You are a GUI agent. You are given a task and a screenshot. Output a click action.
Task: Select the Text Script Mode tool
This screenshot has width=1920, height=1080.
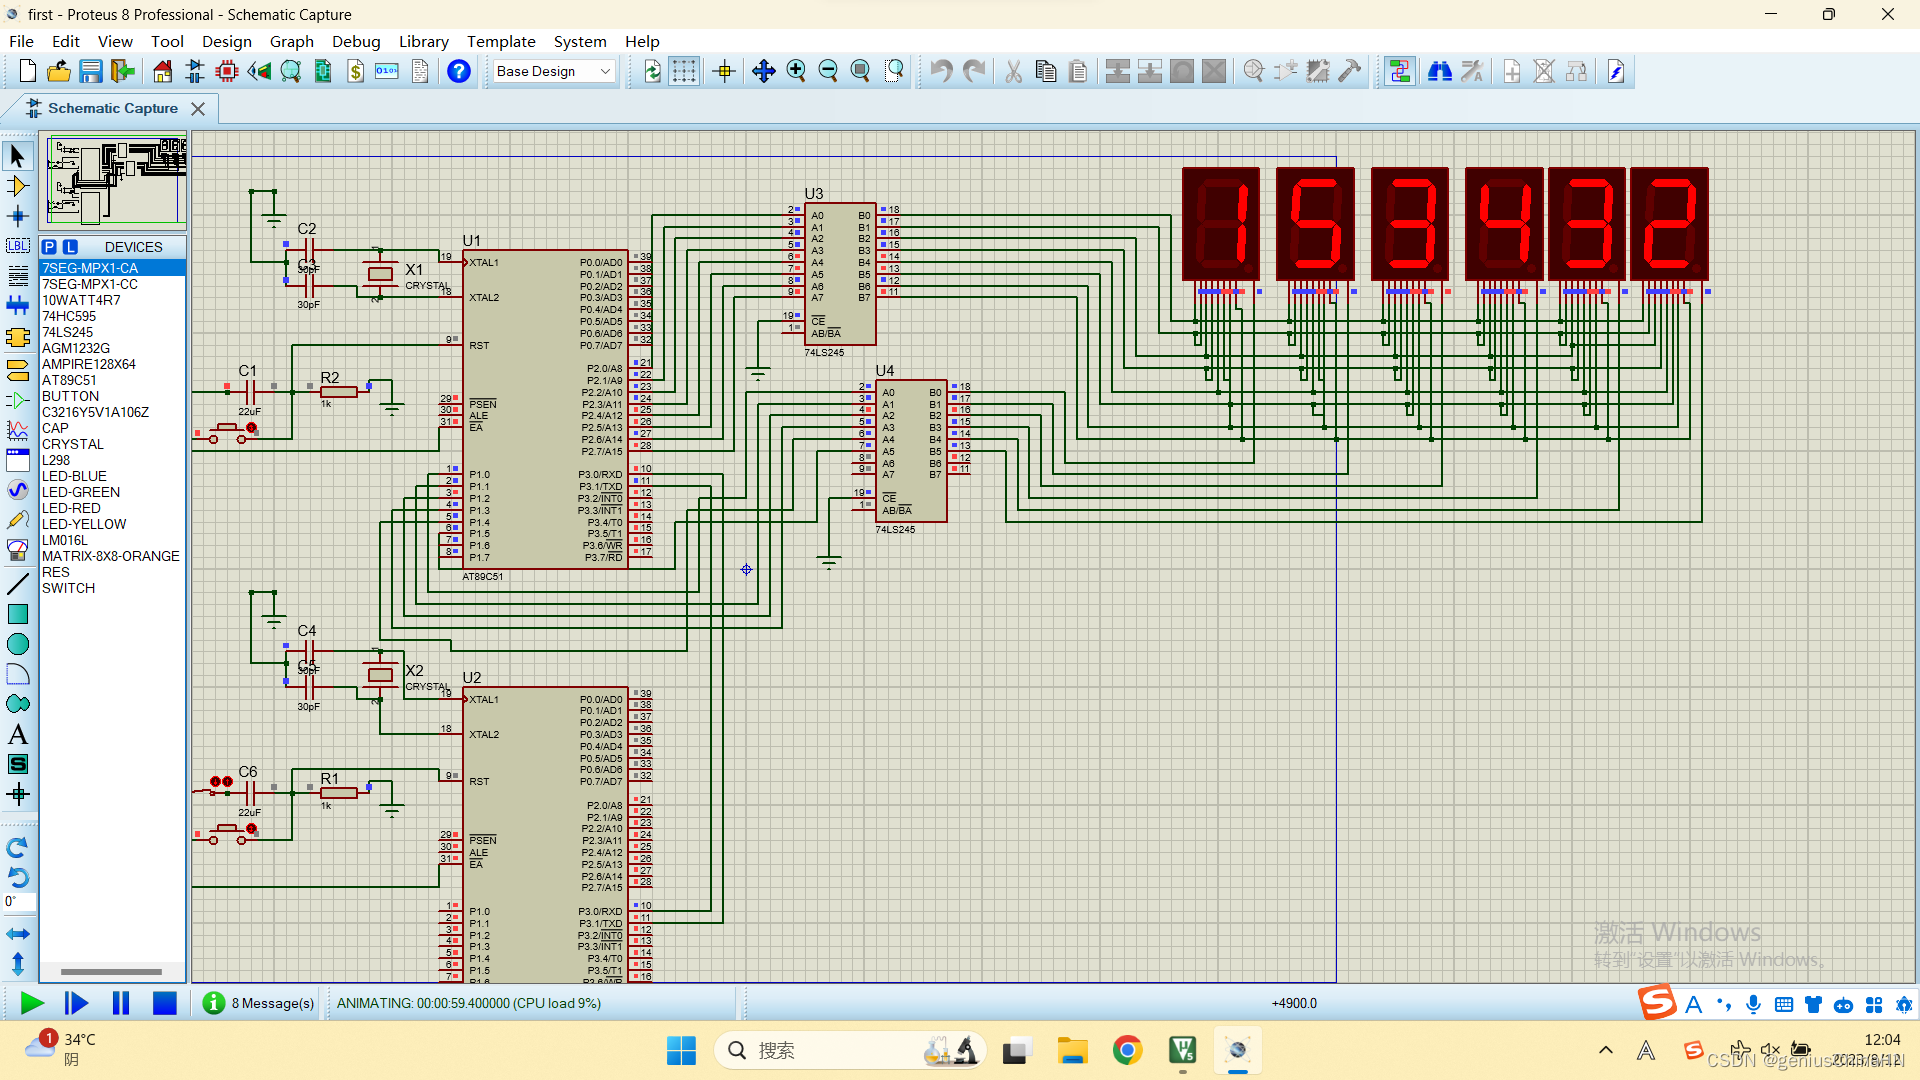click(17, 276)
